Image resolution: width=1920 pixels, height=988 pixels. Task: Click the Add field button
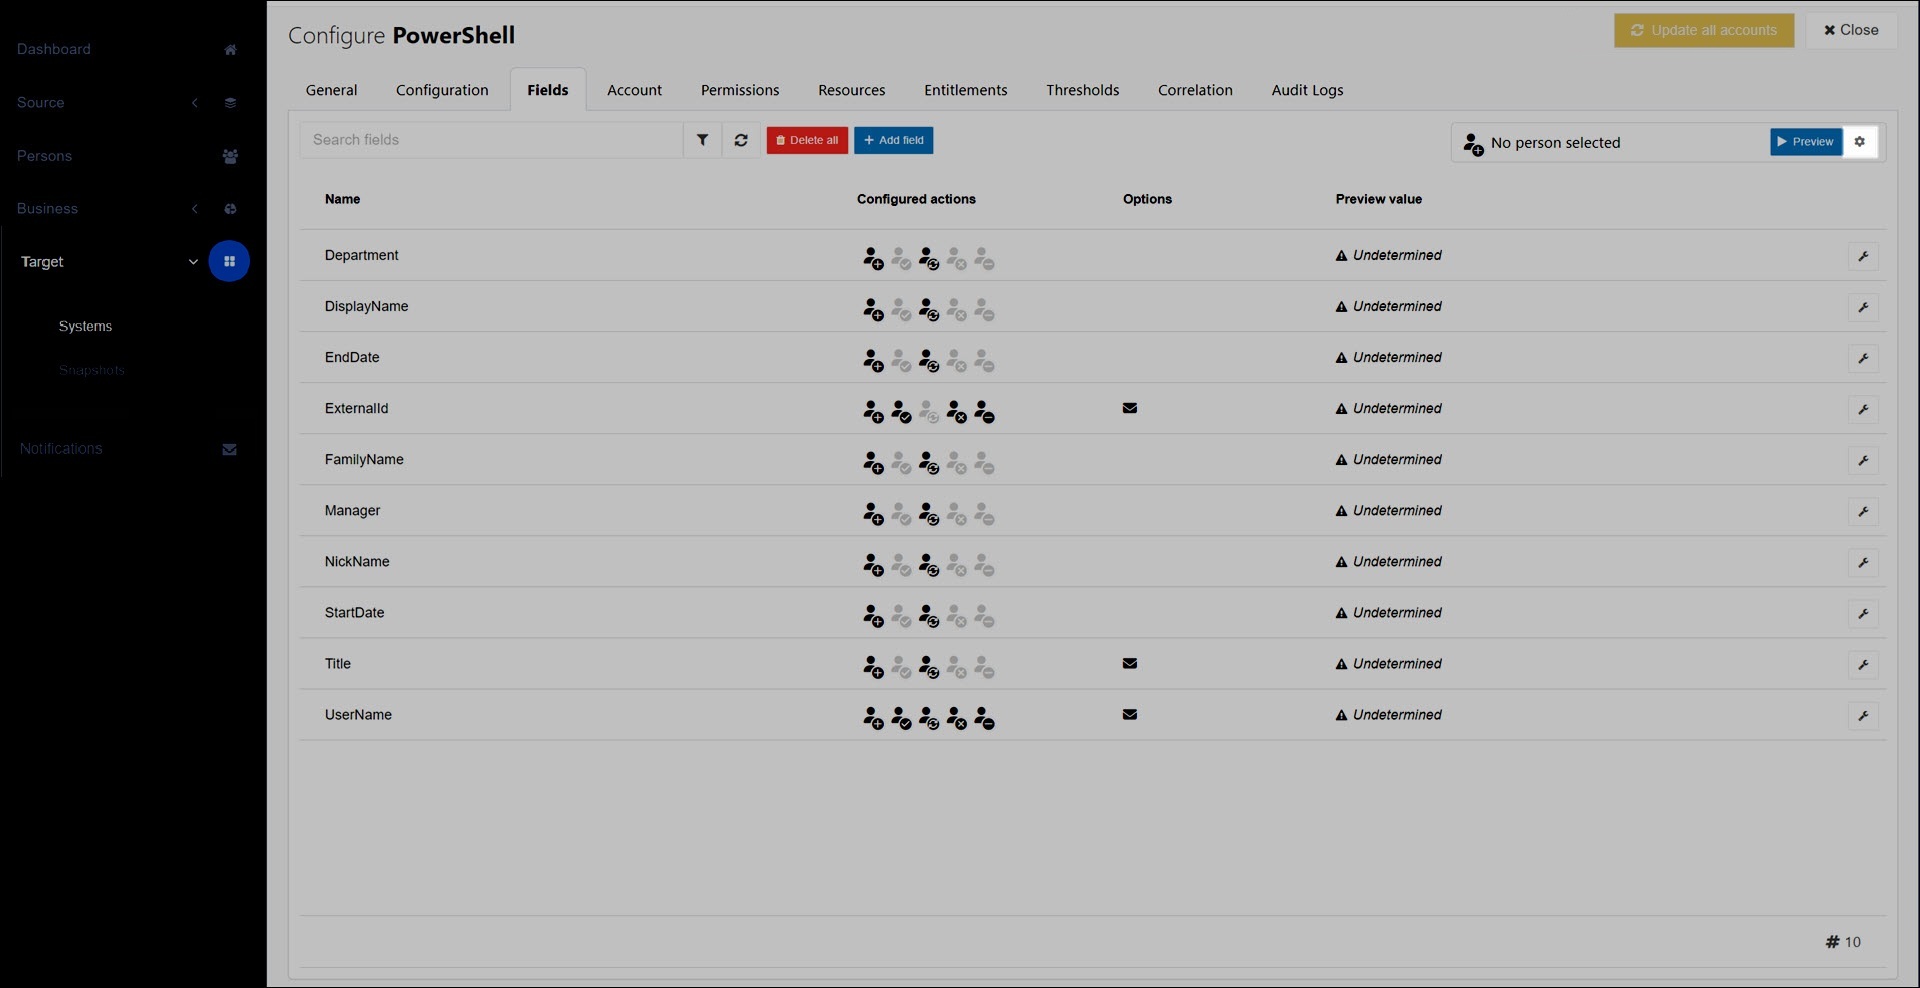click(x=893, y=140)
